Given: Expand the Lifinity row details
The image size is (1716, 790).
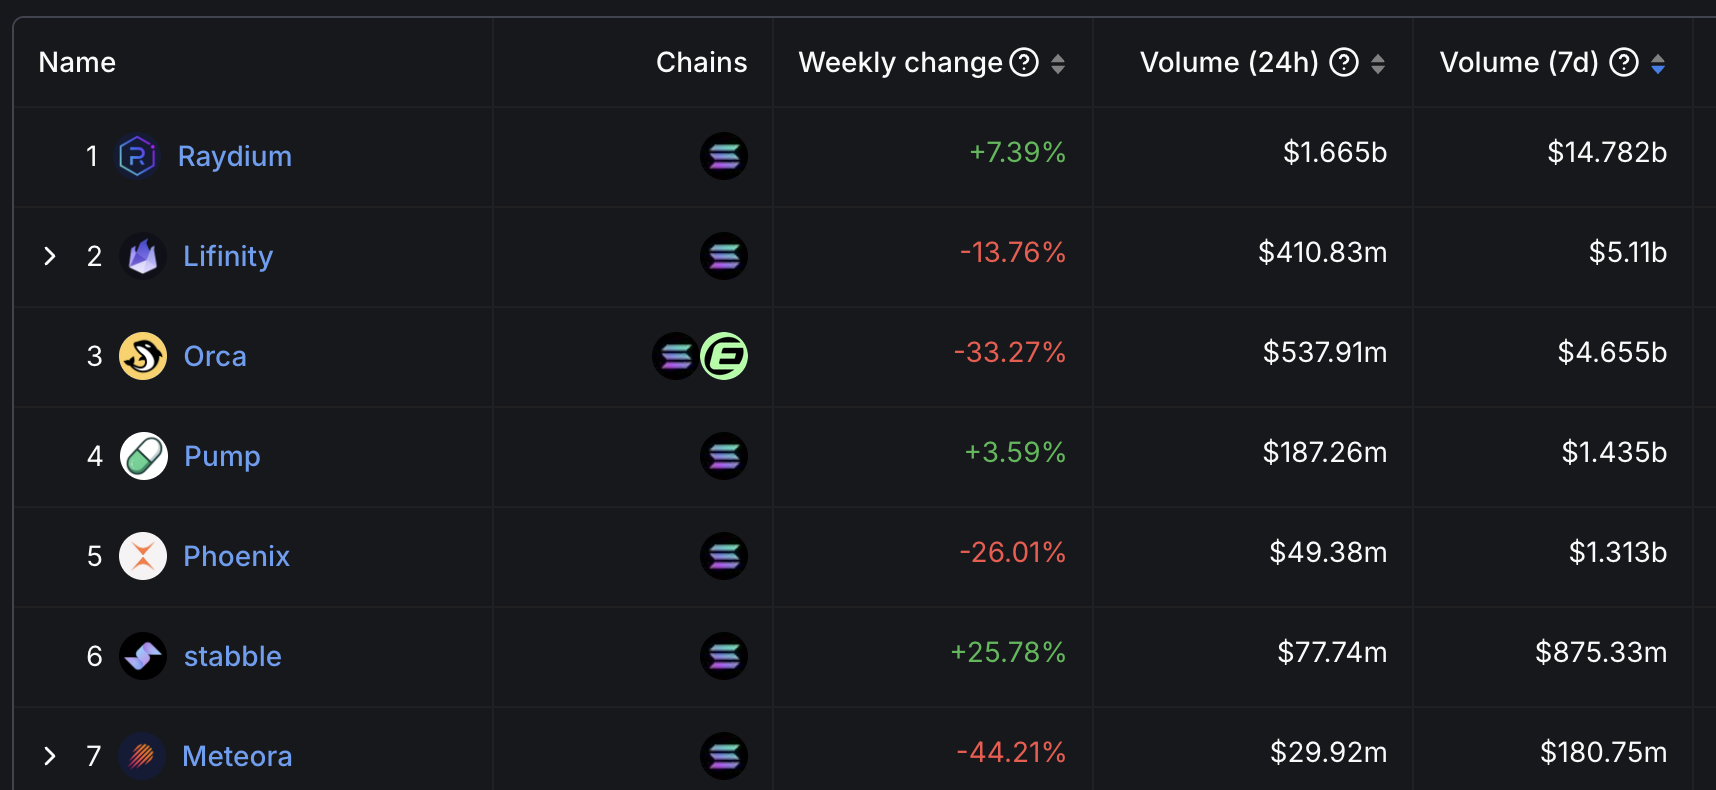Looking at the screenshot, I should coord(50,256).
